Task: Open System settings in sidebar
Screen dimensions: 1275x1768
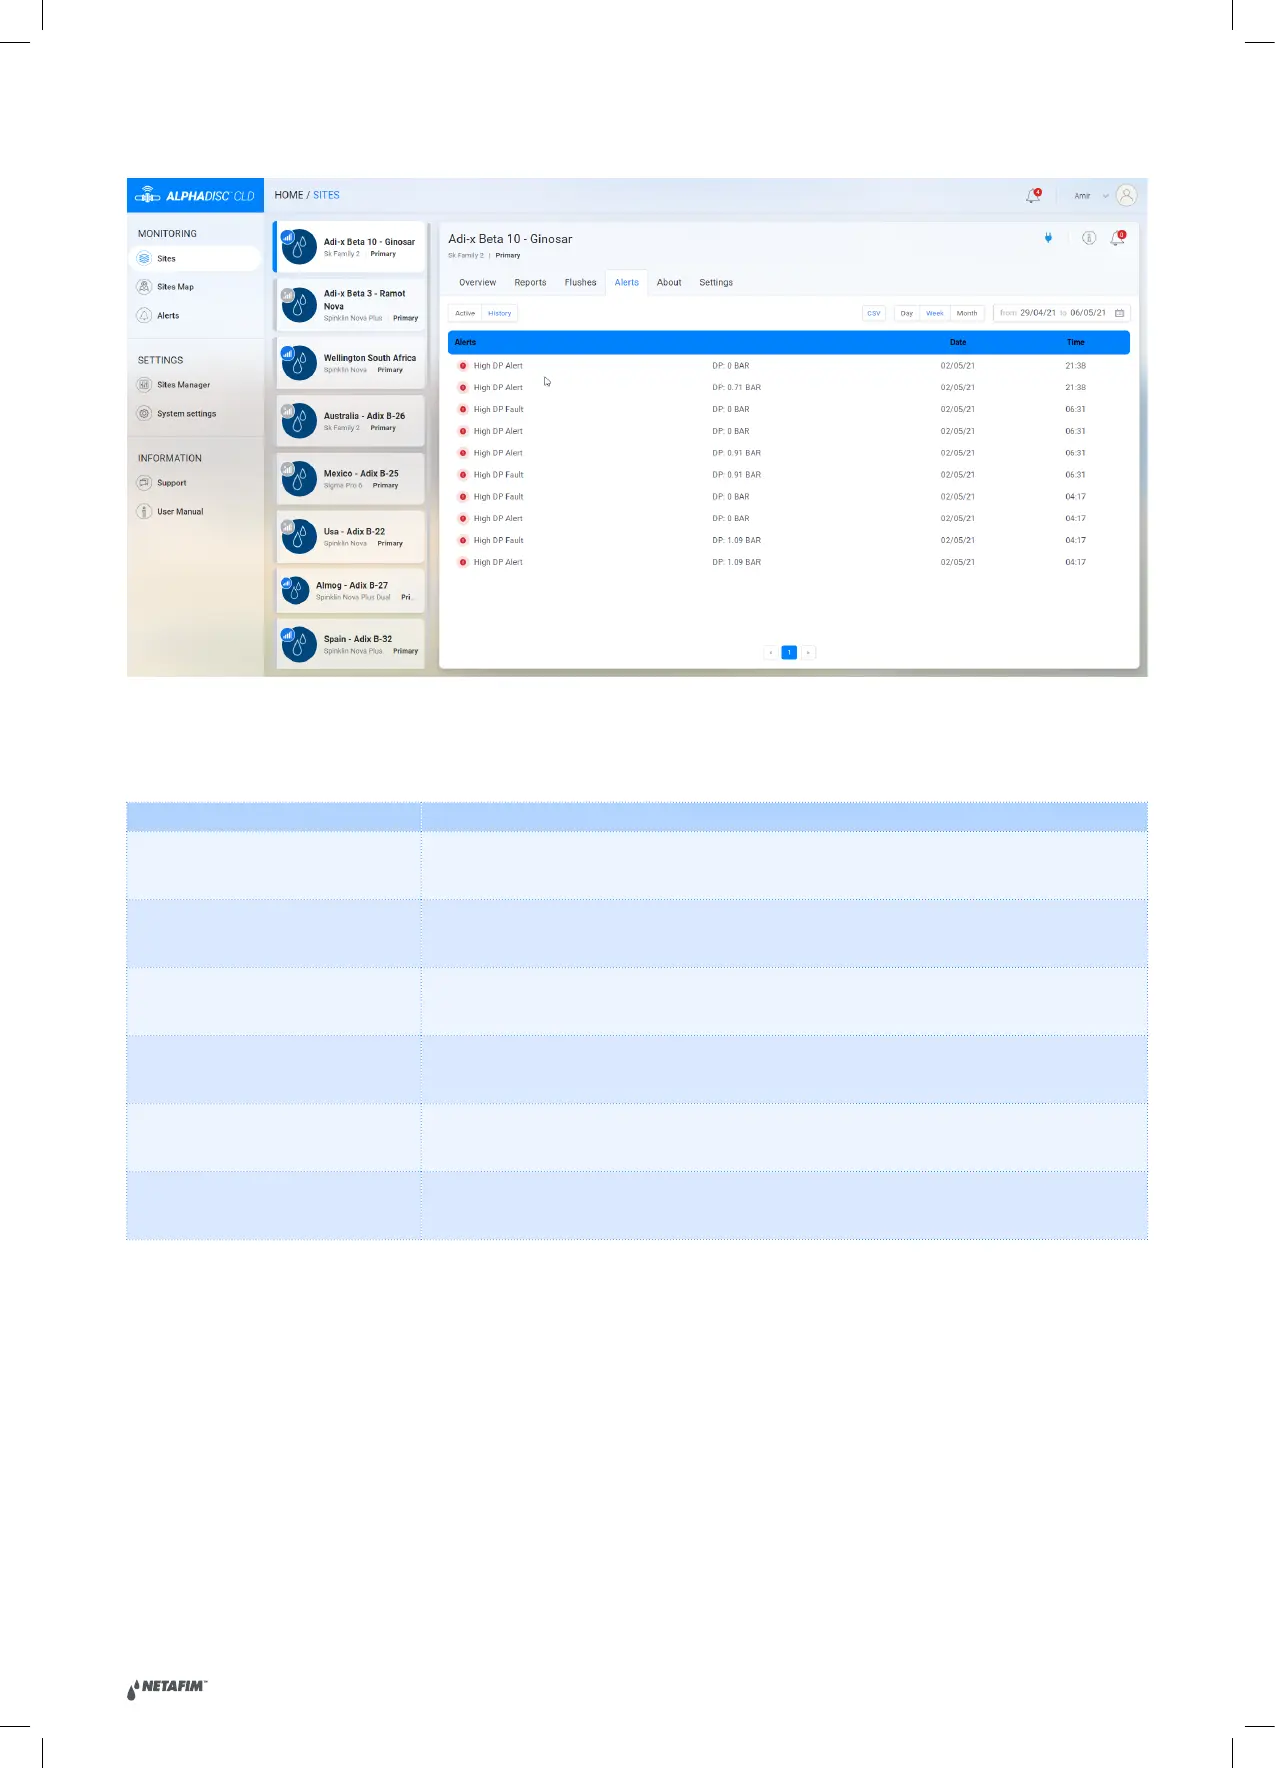Action: [x=186, y=414]
